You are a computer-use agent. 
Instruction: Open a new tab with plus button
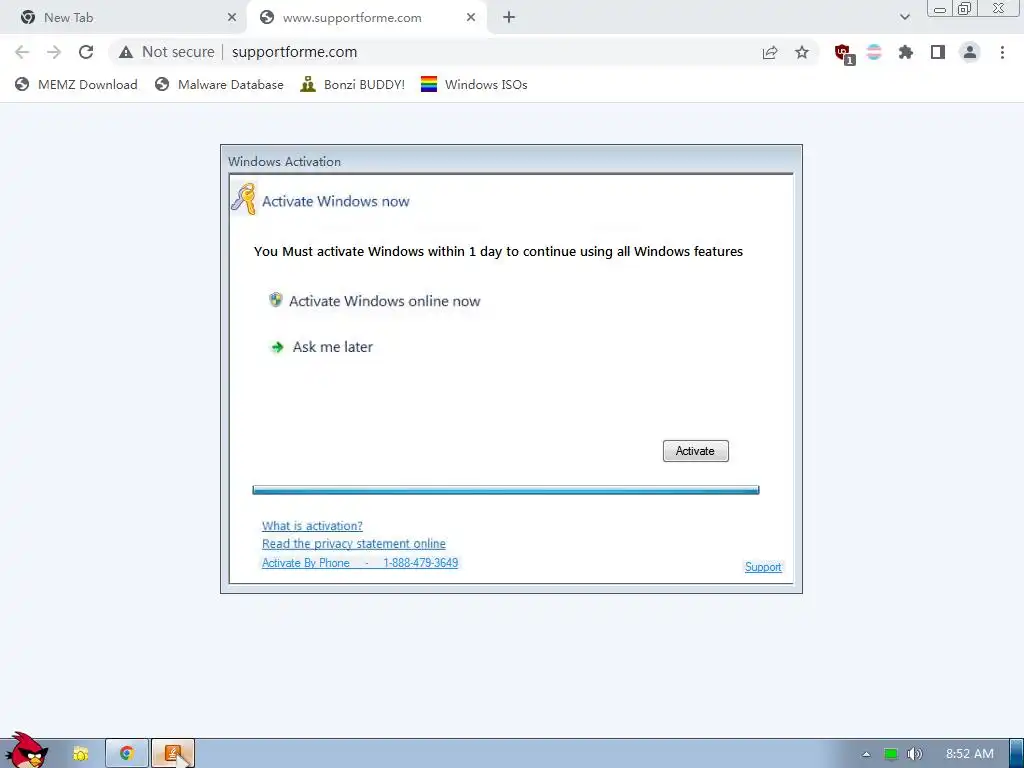[x=509, y=18]
